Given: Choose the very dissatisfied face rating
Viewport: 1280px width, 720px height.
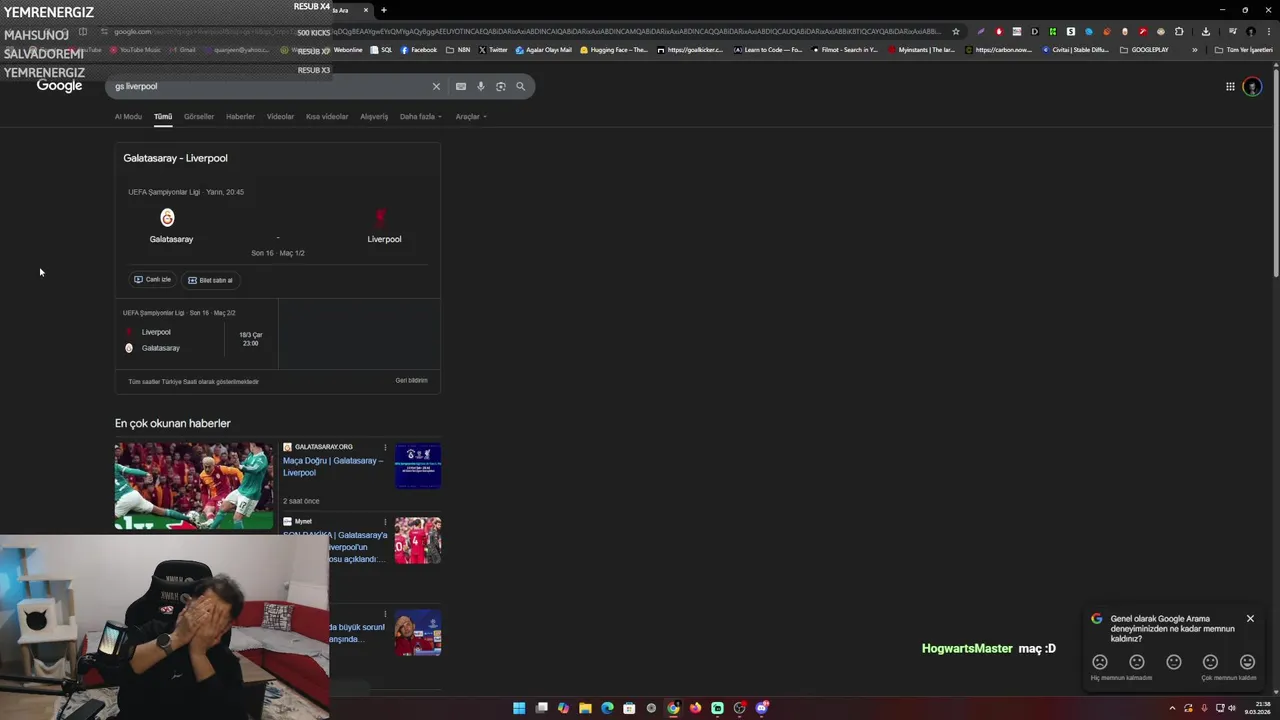Looking at the screenshot, I should coord(1100,662).
